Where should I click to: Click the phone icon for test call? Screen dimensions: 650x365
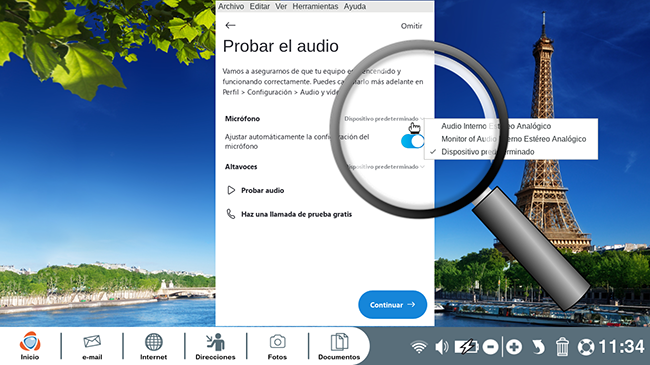click(x=230, y=214)
